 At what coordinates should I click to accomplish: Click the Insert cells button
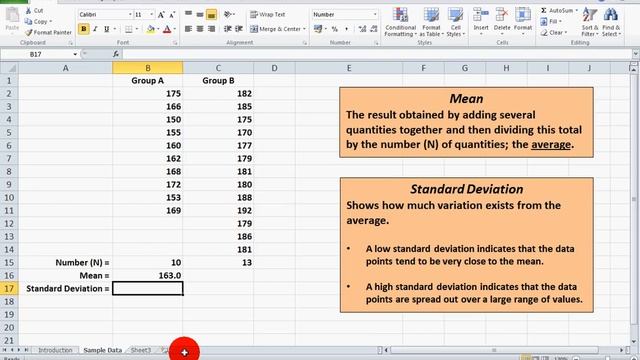481,21
